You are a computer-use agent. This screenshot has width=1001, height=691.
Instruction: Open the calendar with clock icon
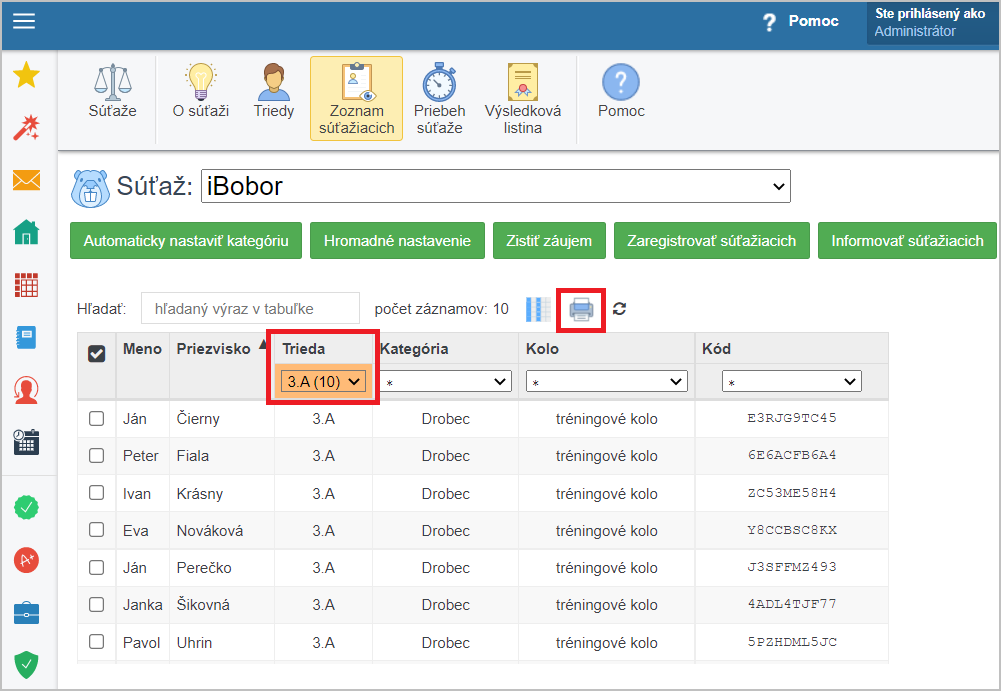(26, 442)
